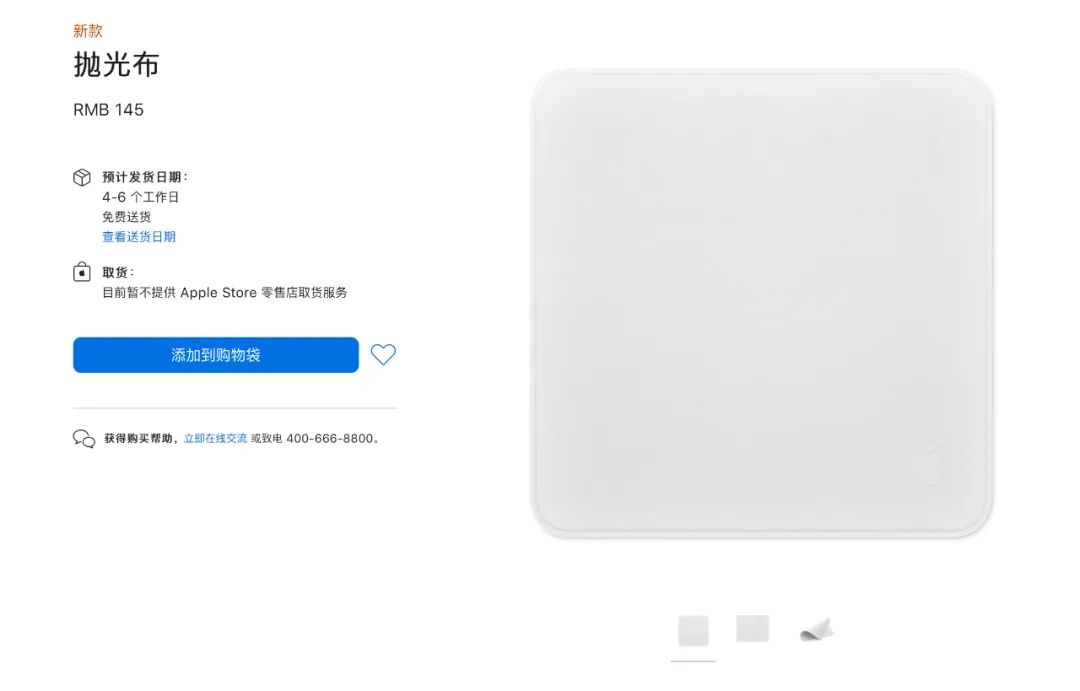1080x691 pixels.
Task: Click the 预计发货日期 heading
Action: coord(145,177)
